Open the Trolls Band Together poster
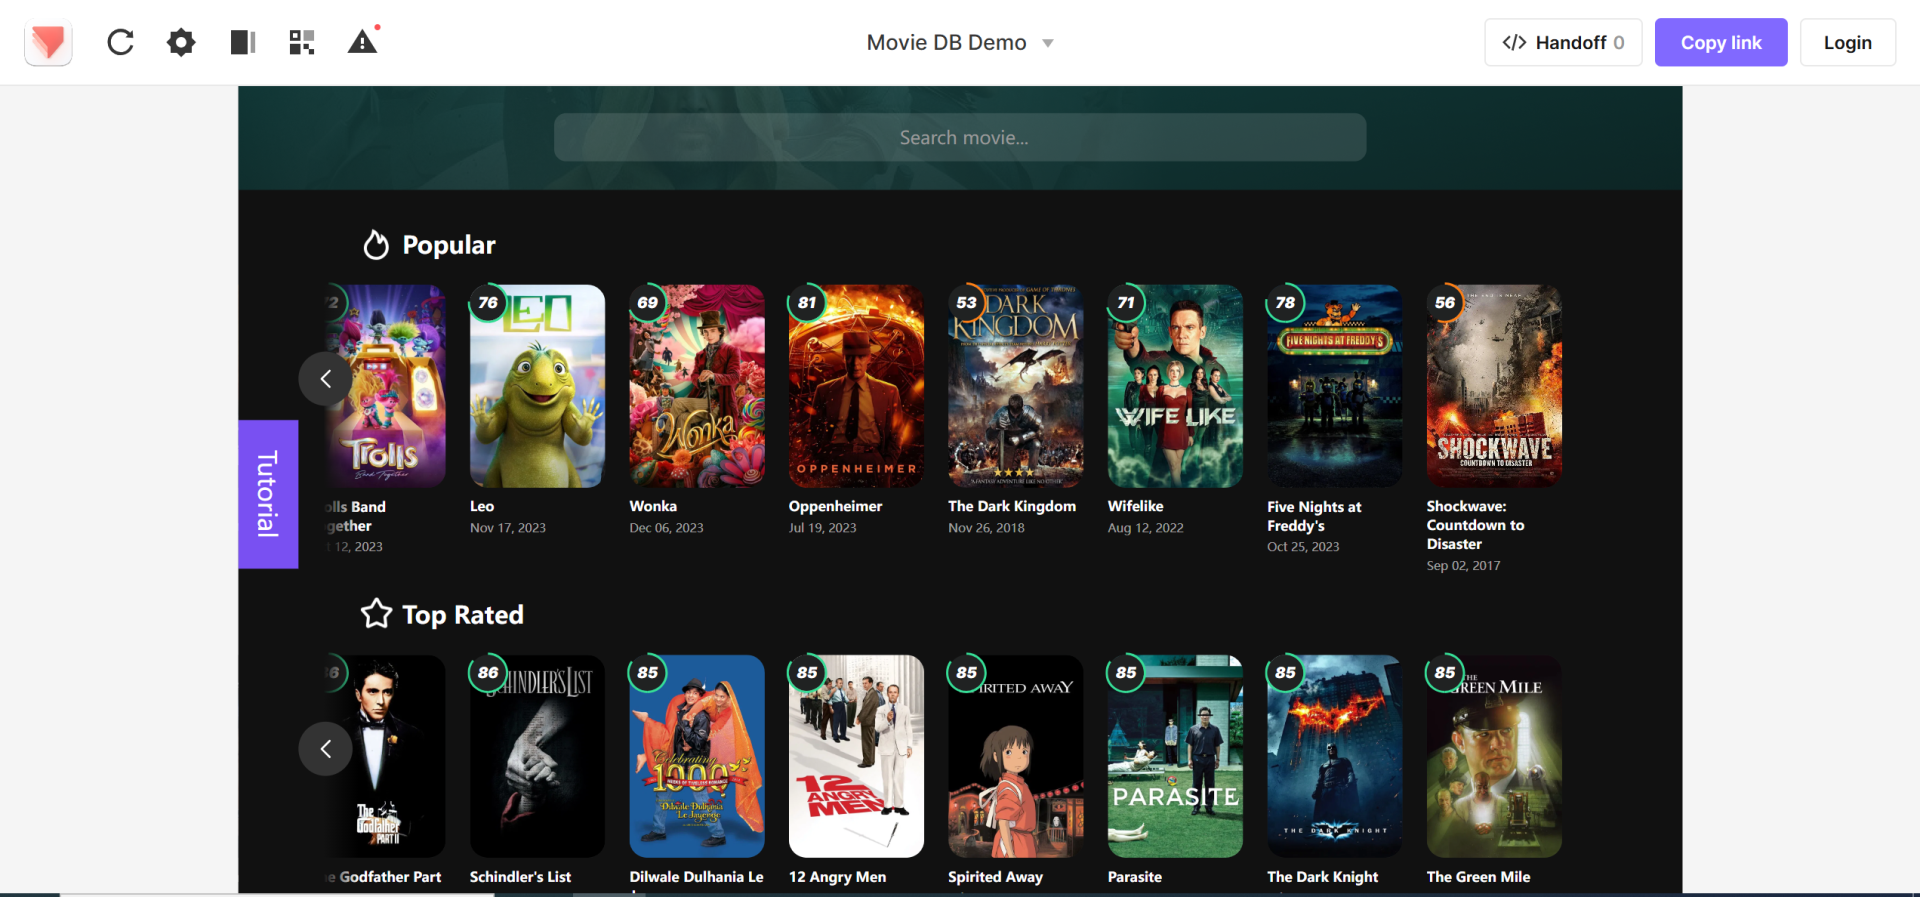 (386, 386)
